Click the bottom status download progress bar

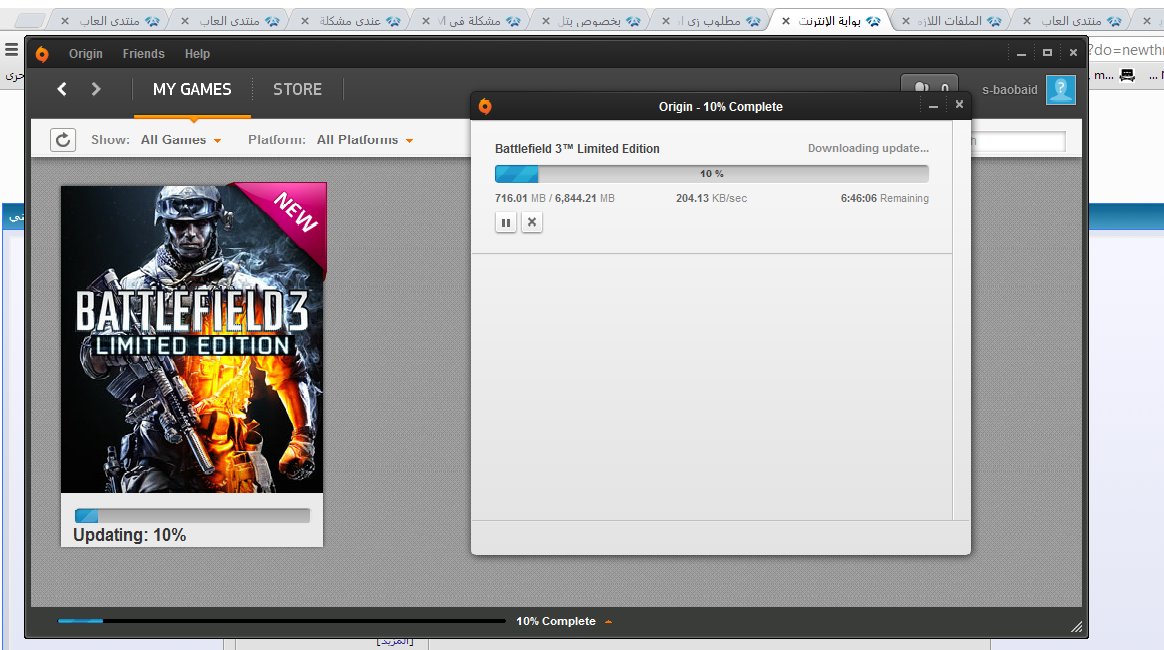click(281, 621)
